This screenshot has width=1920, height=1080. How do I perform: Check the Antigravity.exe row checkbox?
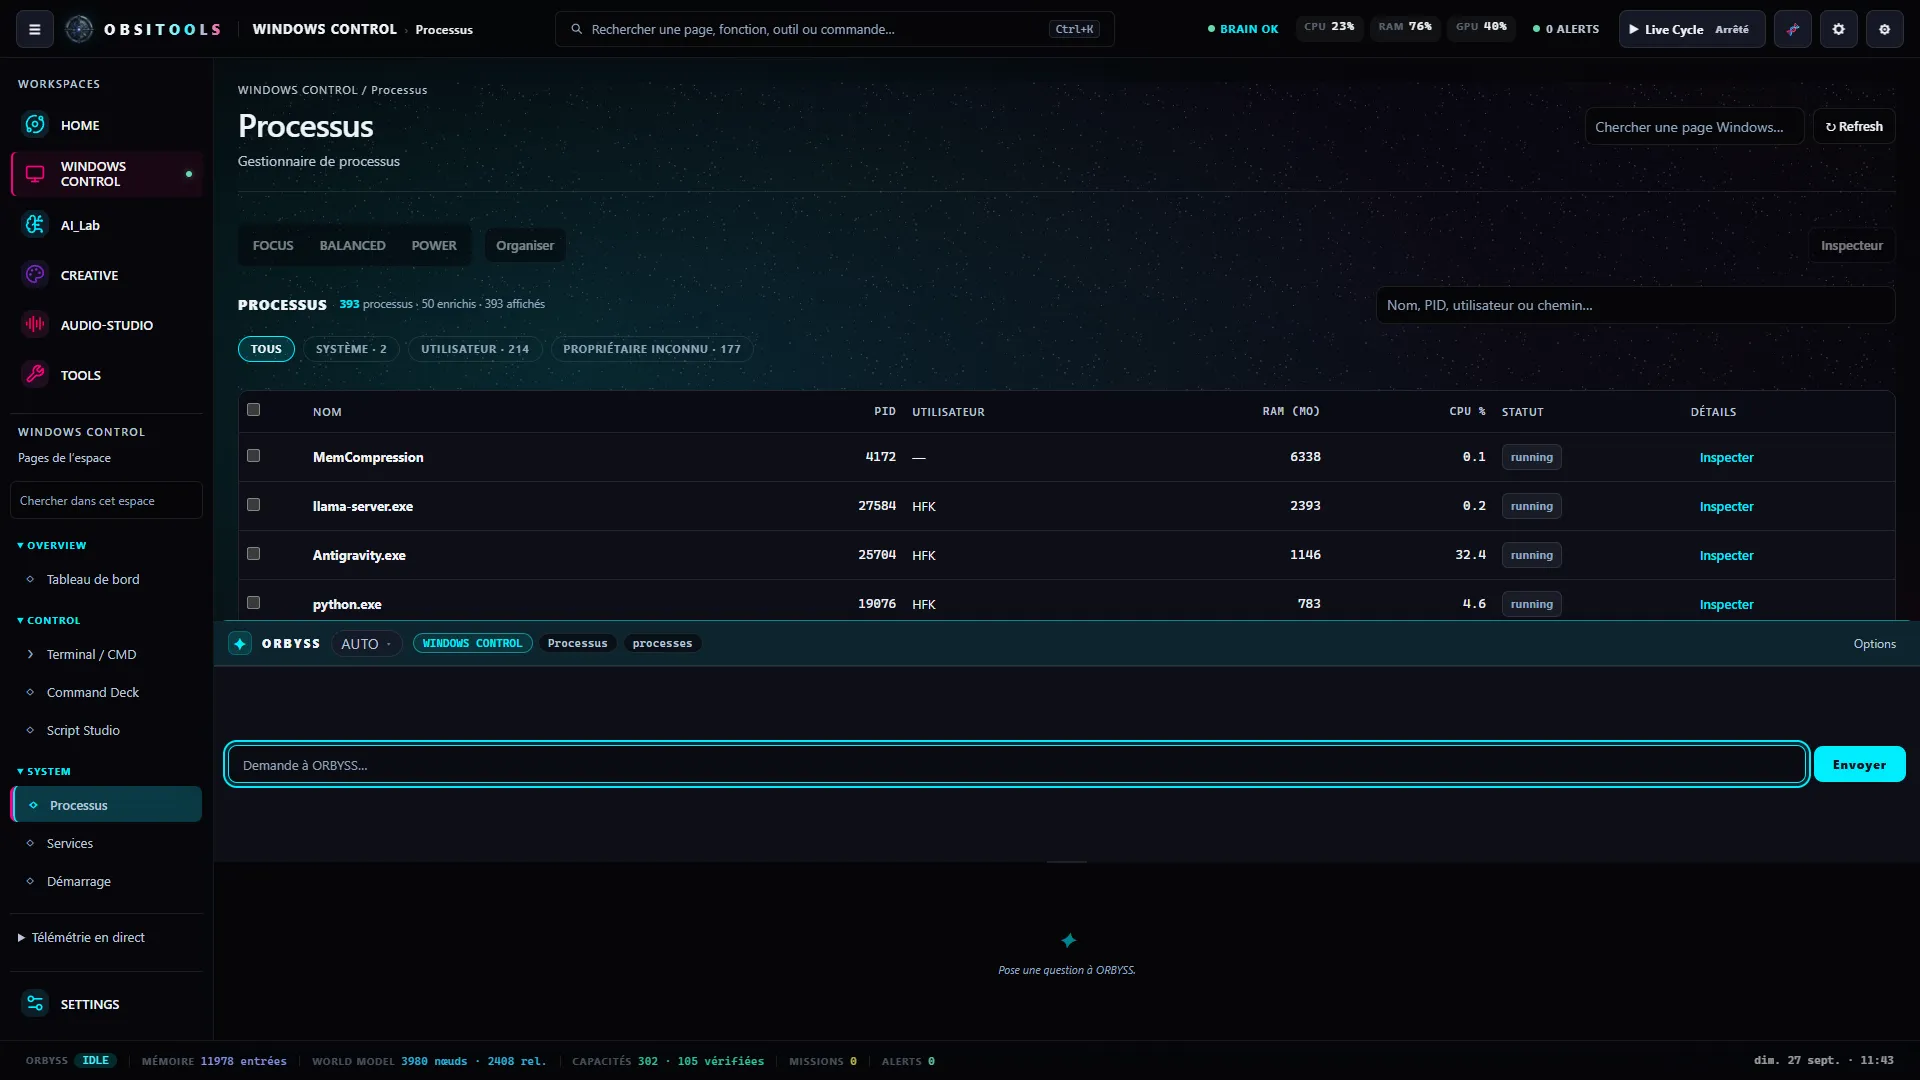coord(254,554)
